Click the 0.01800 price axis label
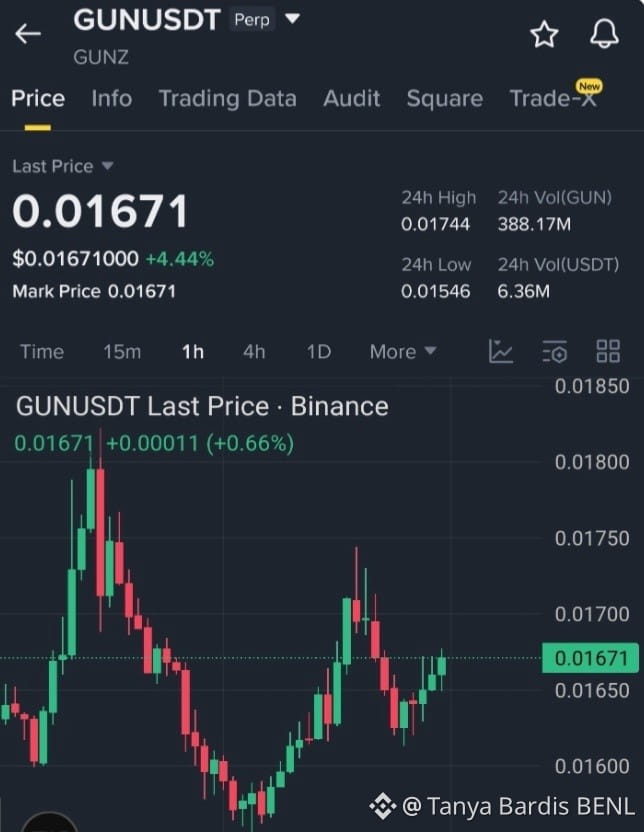This screenshot has width=644, height=832. click(592, 462)
